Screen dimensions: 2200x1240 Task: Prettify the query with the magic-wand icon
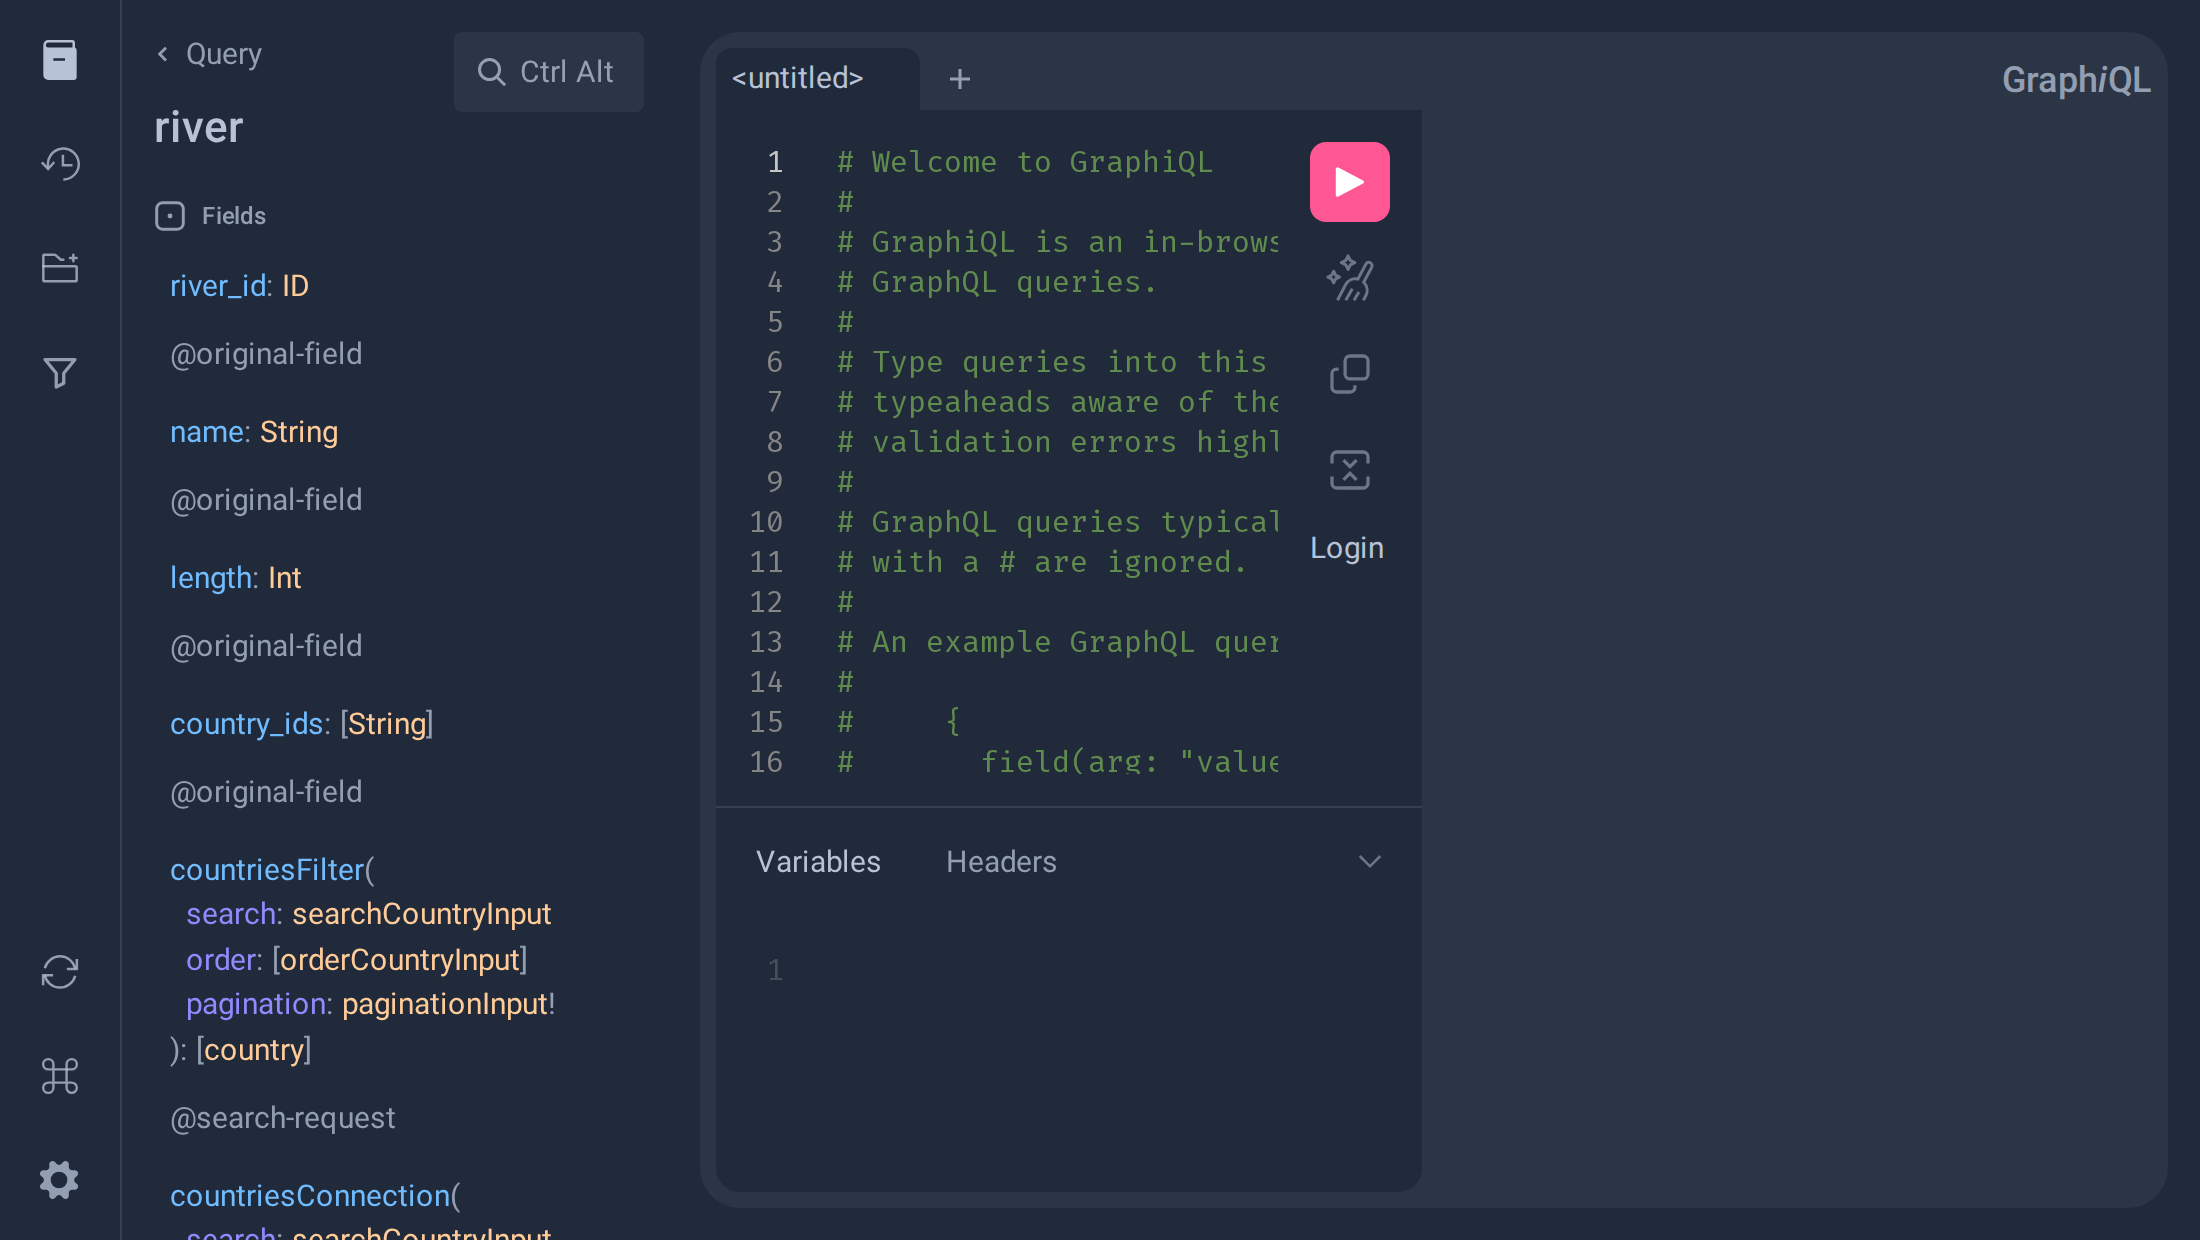(1350, 278)
